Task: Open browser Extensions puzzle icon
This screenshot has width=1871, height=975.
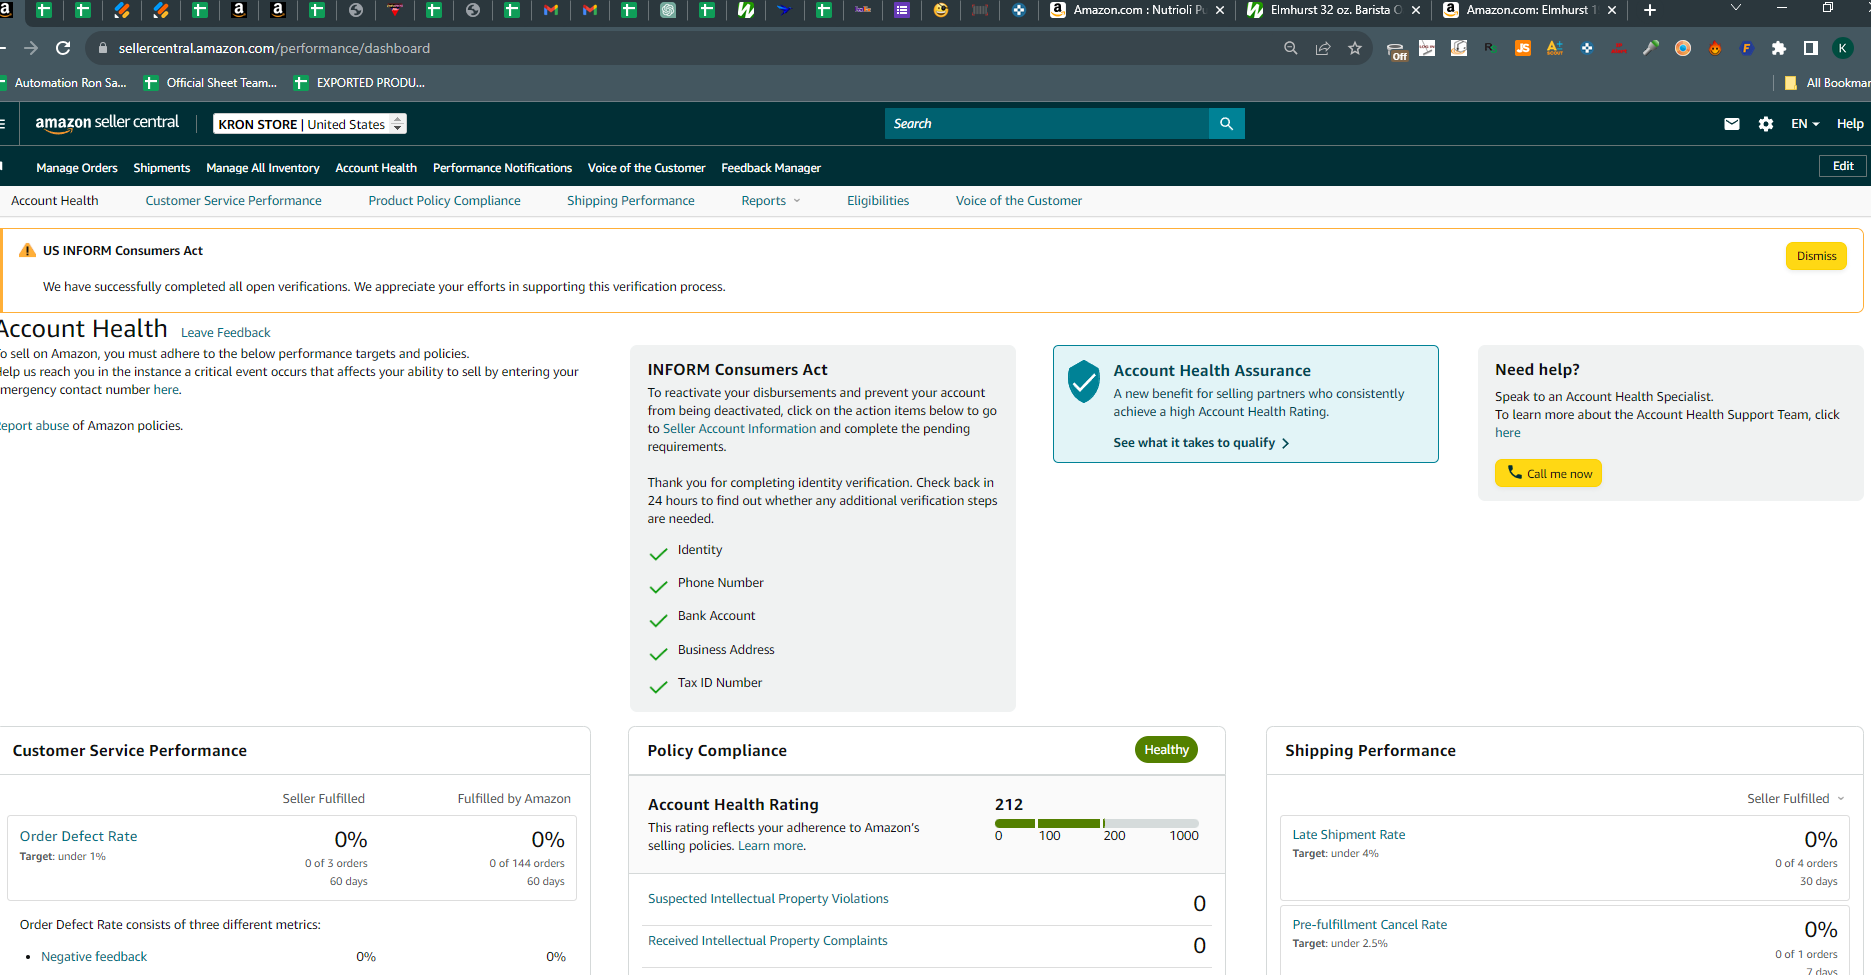Action: pyautogui.click(x=1779, y=48)
